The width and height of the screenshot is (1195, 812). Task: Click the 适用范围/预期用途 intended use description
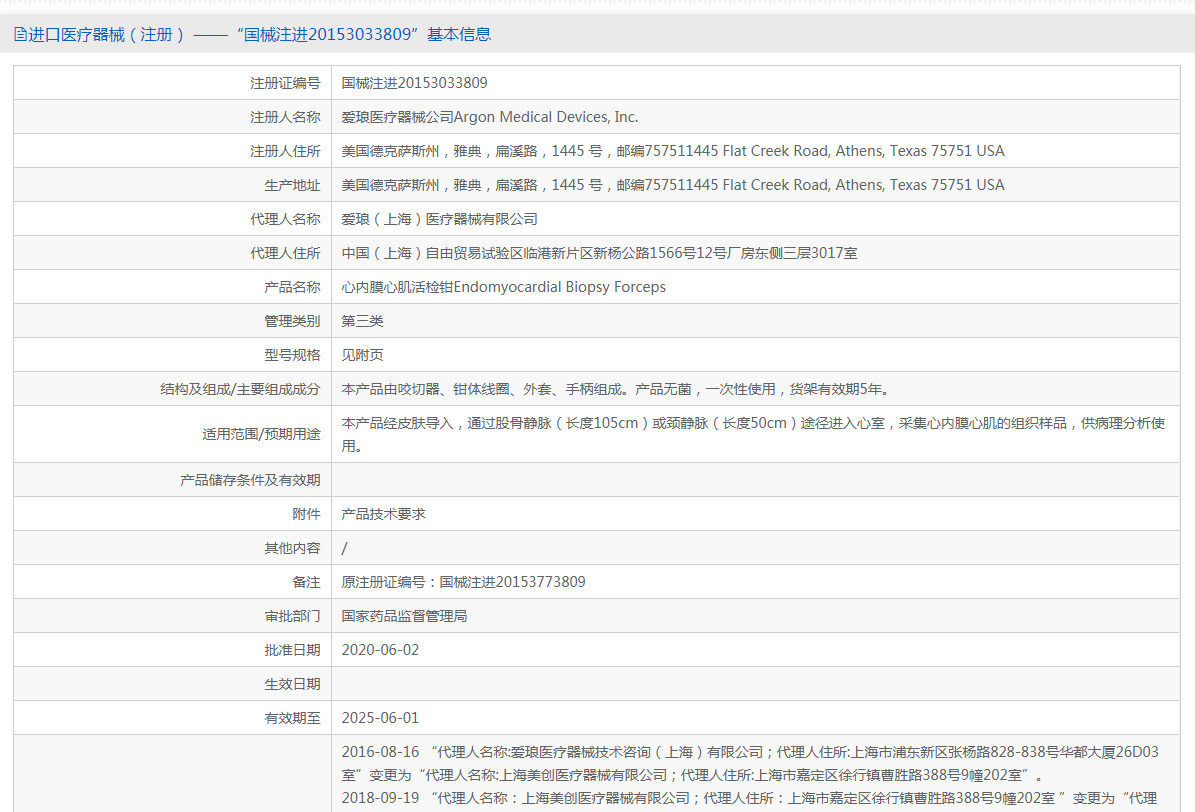tap(752, 434)
